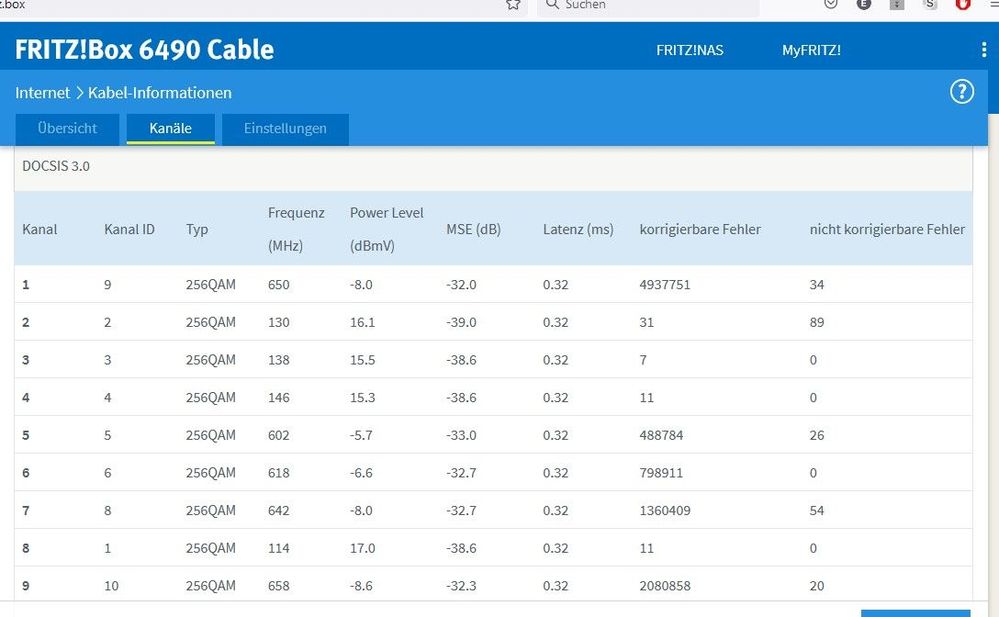This screenshot has height=617, width=999.
Task: Click the Suchen search field
Action: coord(649,5)
